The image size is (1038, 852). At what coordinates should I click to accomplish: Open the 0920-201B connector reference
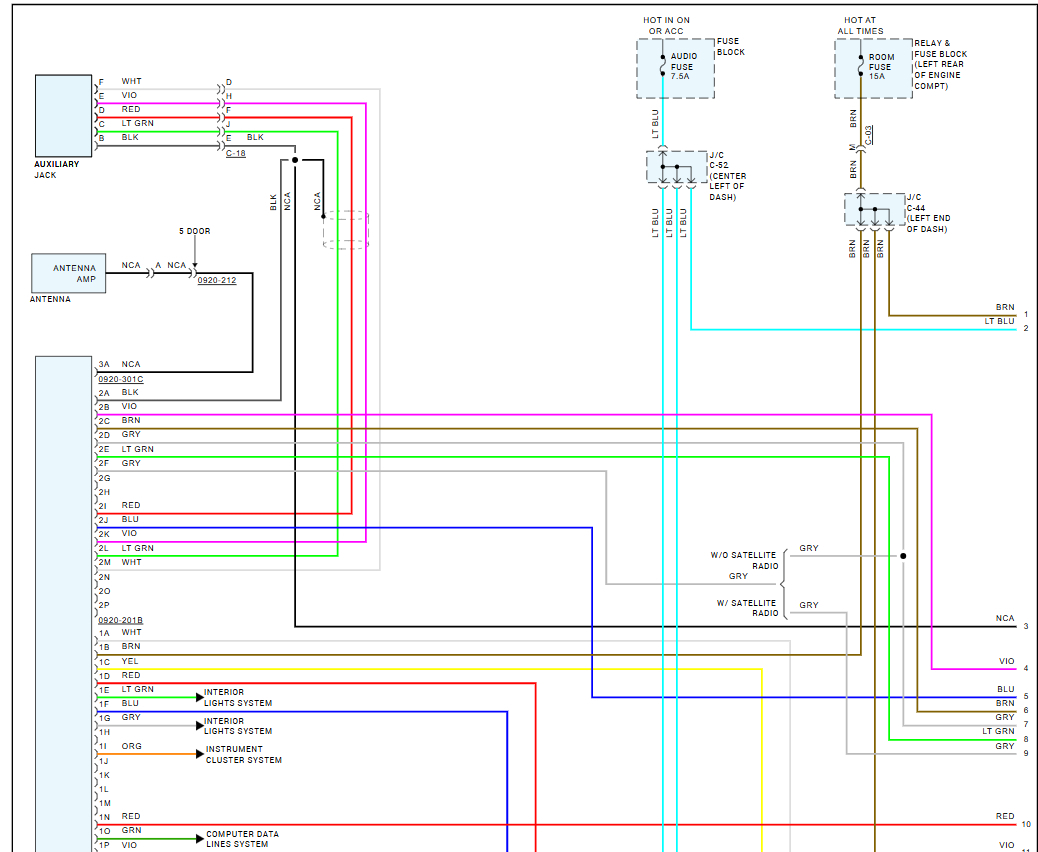(x=120, y=620)
